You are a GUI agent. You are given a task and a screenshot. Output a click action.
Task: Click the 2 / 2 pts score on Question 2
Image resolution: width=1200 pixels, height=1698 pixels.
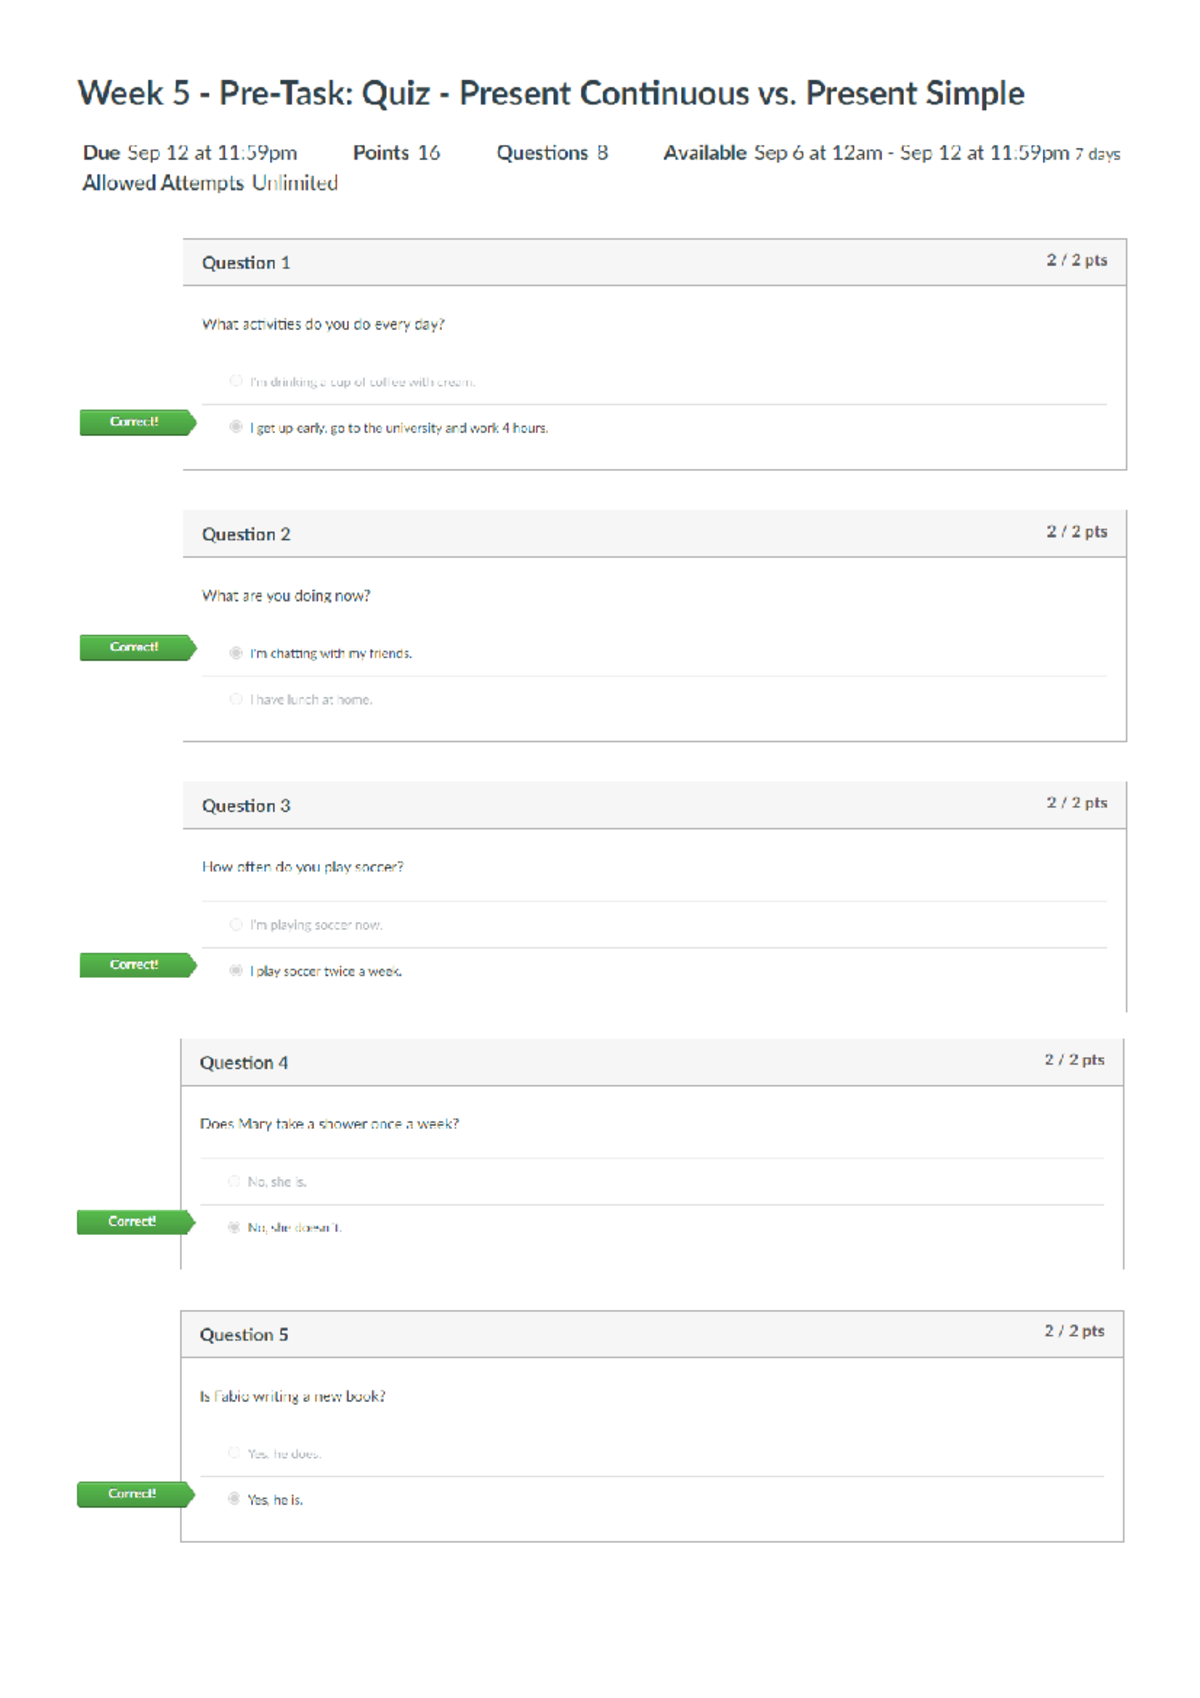[x=1077, y=532]
